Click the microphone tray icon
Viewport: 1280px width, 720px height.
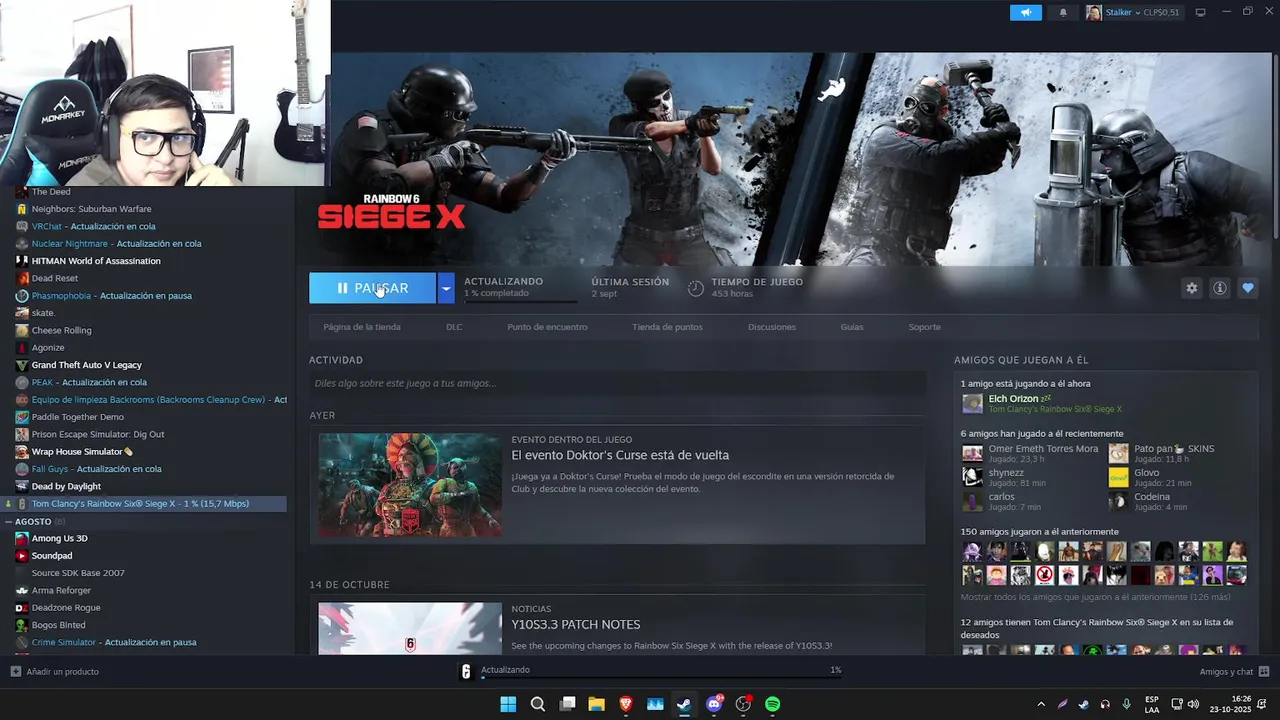[1127, 704]
